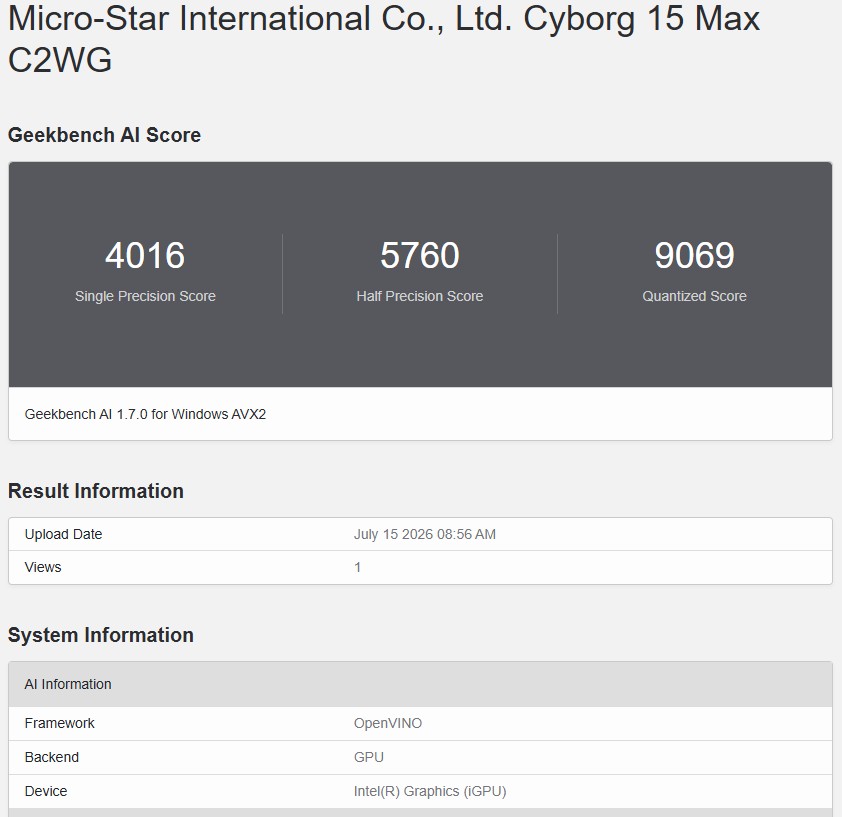Image resolution: width=842 pixels, height=817 pixels.
Task: Select the 5760 half precision value
Action: tap(420, 255)
